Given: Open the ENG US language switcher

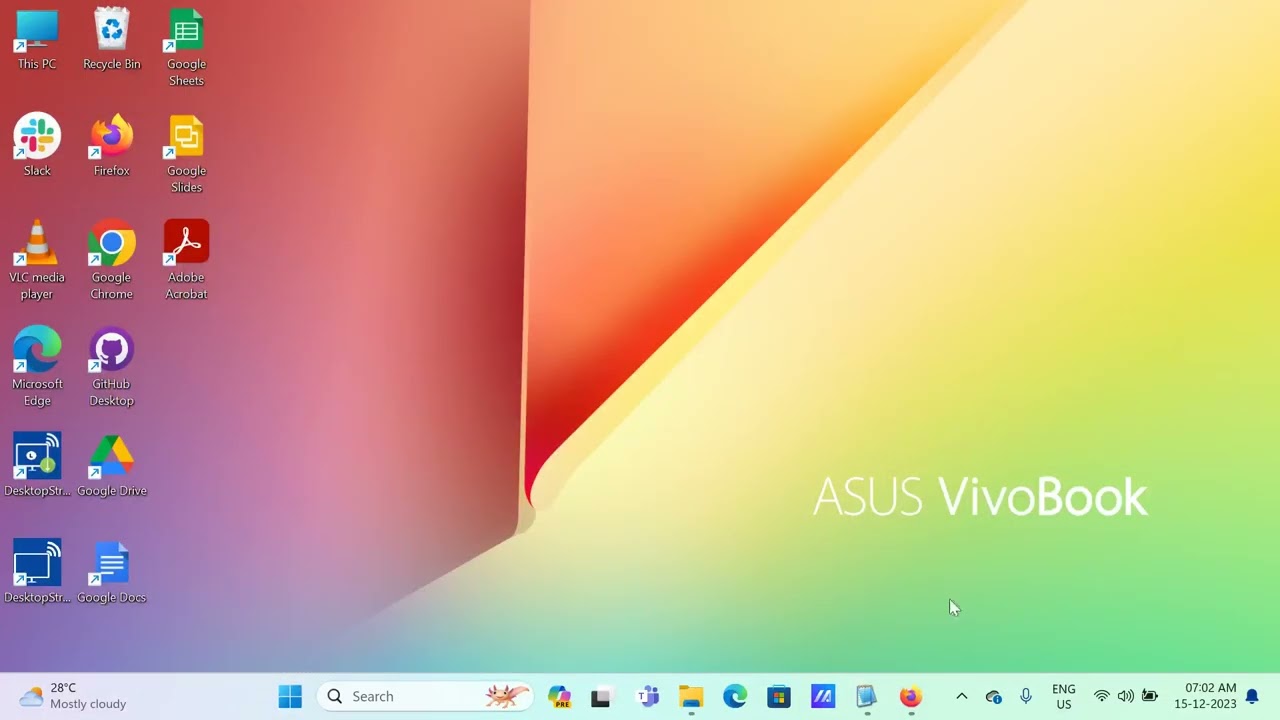Looking at the screenshot, I should [1064, 696].
